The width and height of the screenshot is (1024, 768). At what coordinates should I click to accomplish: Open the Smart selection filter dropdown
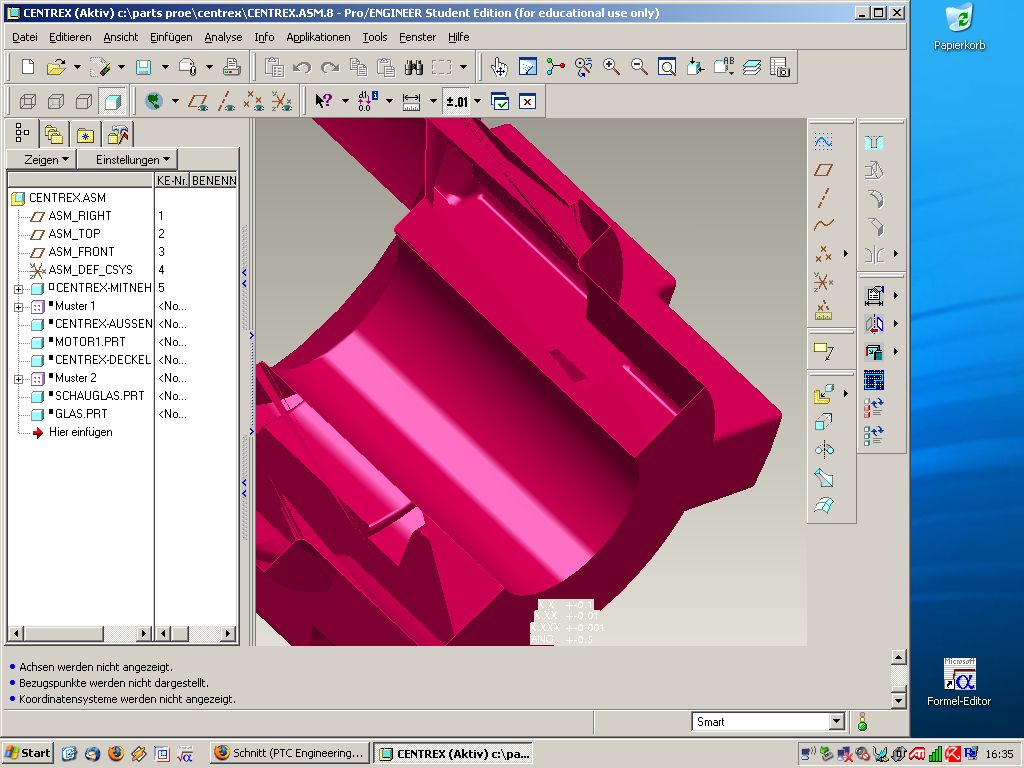point(837,722)
